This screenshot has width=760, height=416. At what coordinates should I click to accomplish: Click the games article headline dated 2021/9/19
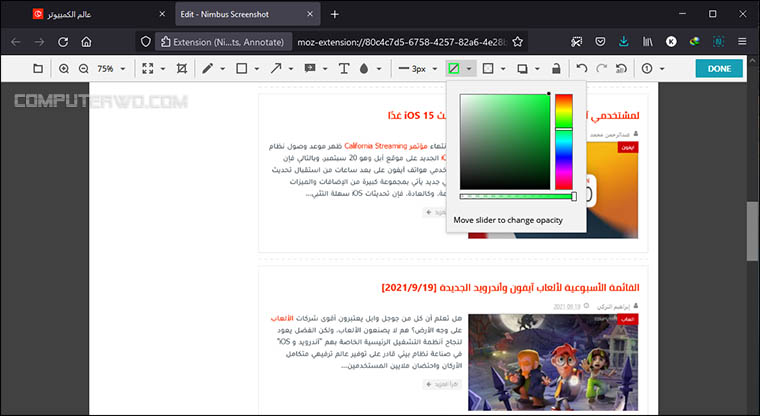click(x=510, y=288)
